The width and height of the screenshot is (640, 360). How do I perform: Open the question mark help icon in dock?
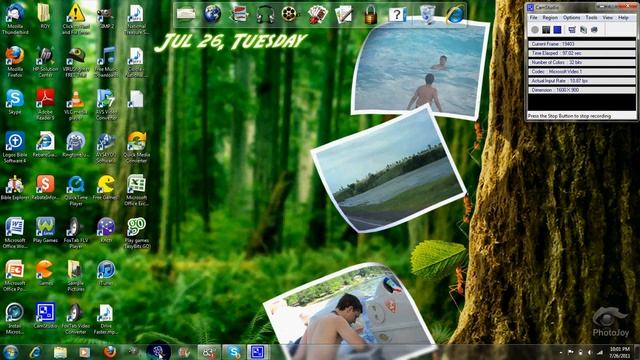[397, 15]
